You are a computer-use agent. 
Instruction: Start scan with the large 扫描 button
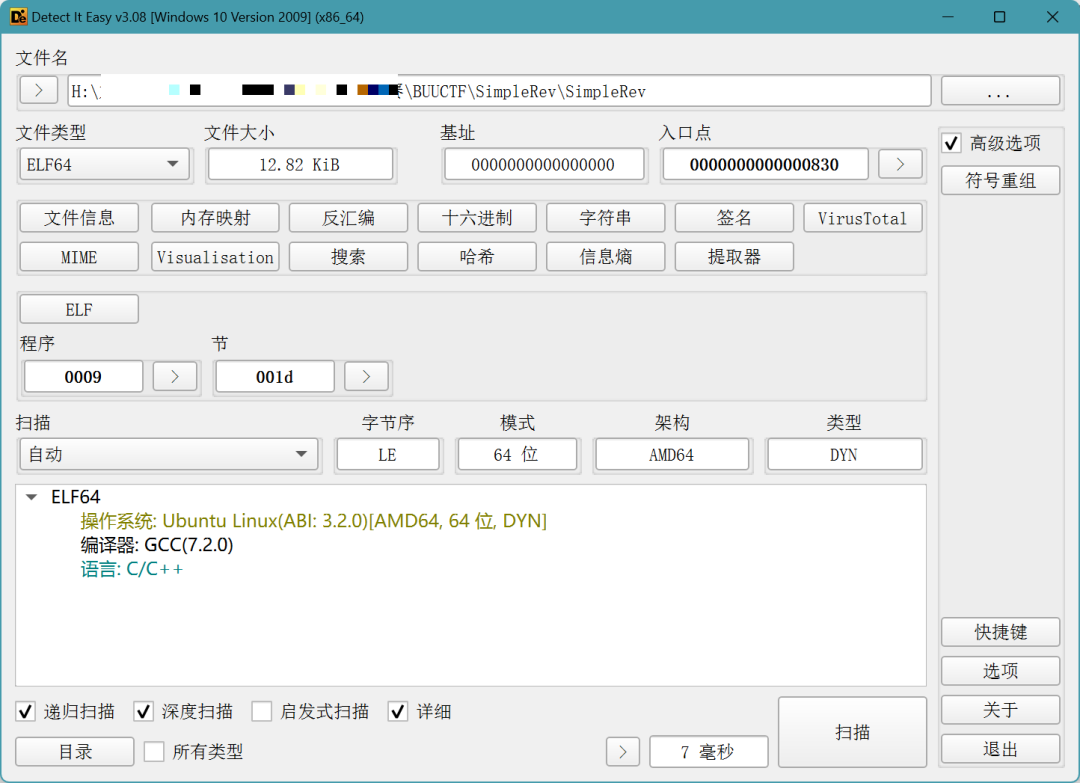(852, 732)
